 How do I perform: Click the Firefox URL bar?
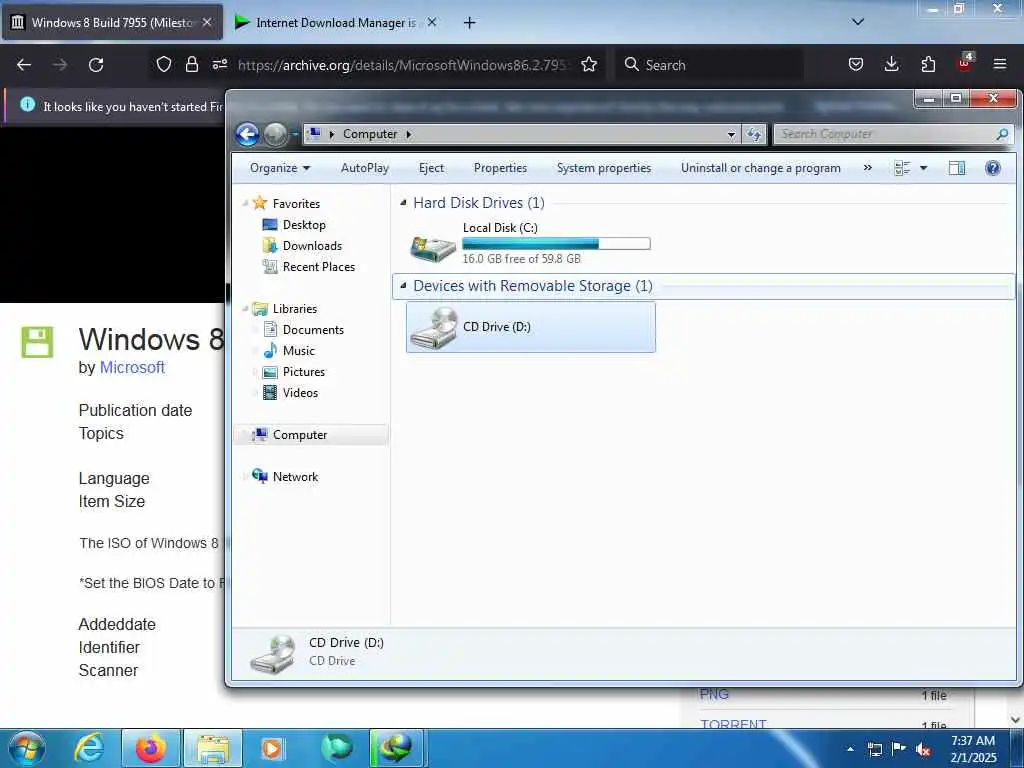404,65
